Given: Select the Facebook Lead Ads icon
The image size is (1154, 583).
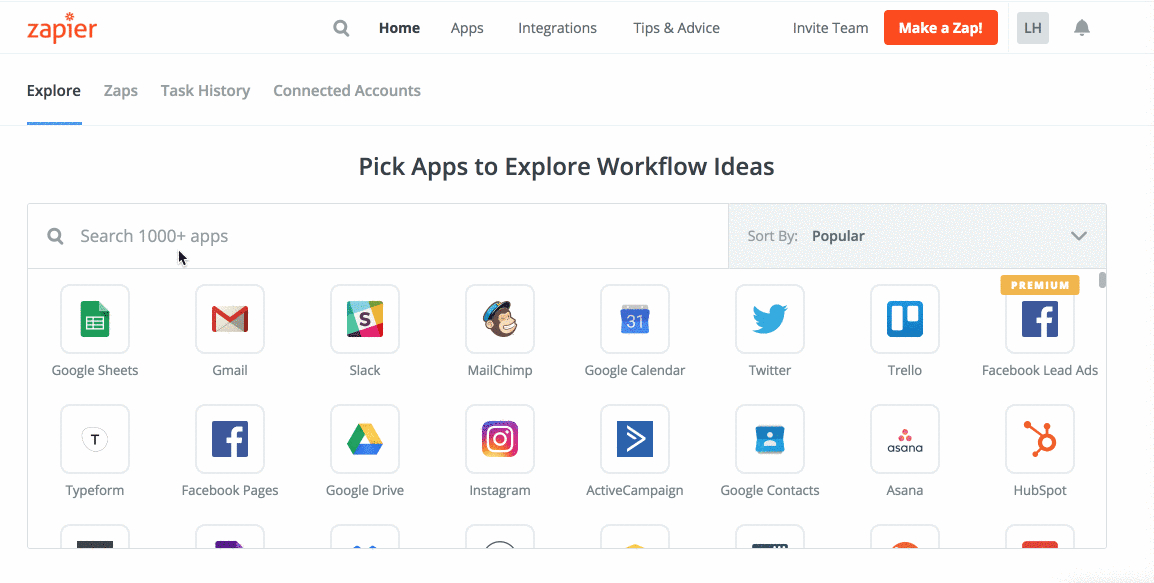Looking at the screenshot, I should 1040,319.
